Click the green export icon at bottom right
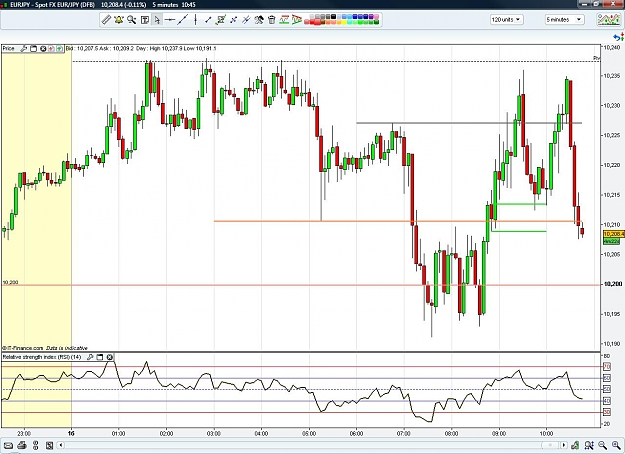Image resolution: width=625 pixels, height=454 pixels. coord(575,445)
